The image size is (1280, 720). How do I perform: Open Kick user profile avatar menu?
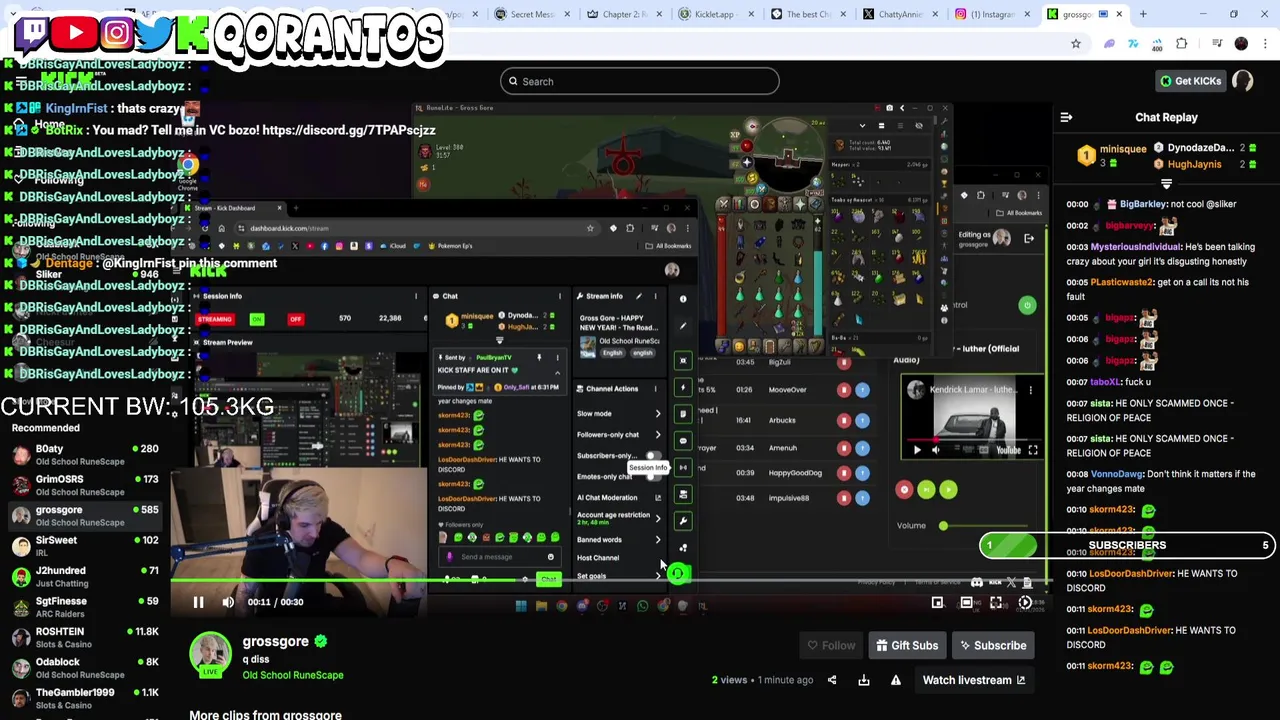click(1243, 81)
